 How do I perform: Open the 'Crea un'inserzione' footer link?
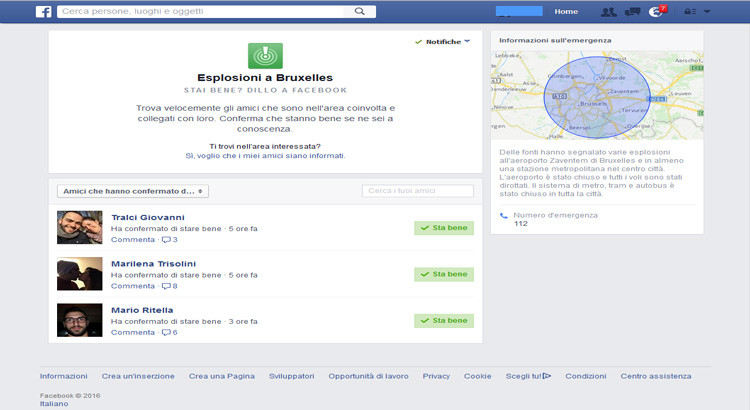click(138, 377)
